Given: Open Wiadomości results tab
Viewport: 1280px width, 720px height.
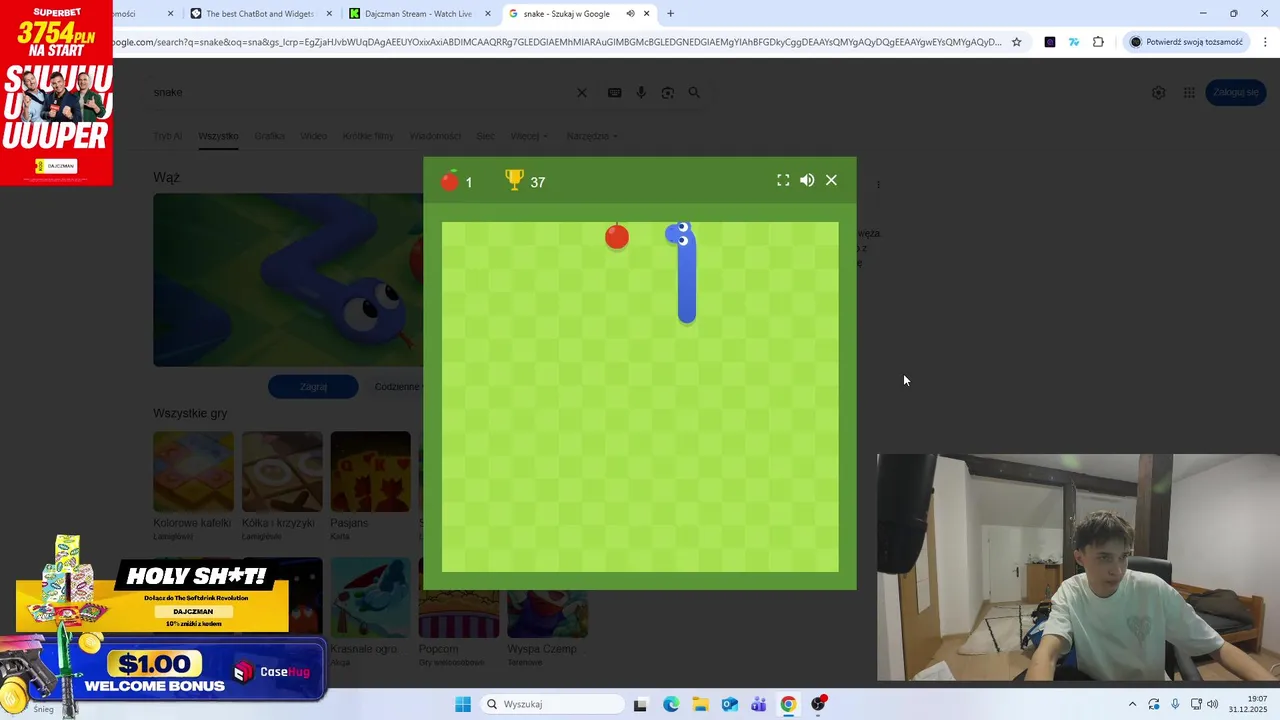Looking at the screenshot, I should 435,136.
